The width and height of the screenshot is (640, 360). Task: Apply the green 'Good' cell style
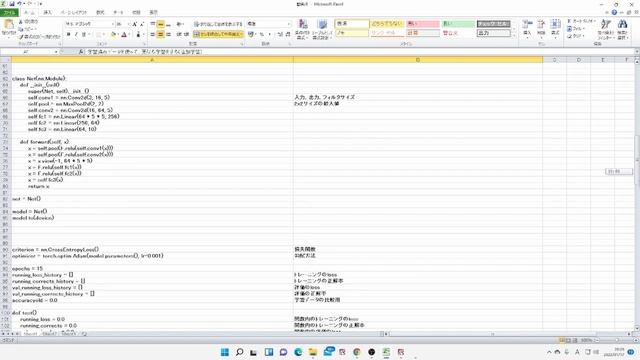pyautogui.click(x=458, y=24)
